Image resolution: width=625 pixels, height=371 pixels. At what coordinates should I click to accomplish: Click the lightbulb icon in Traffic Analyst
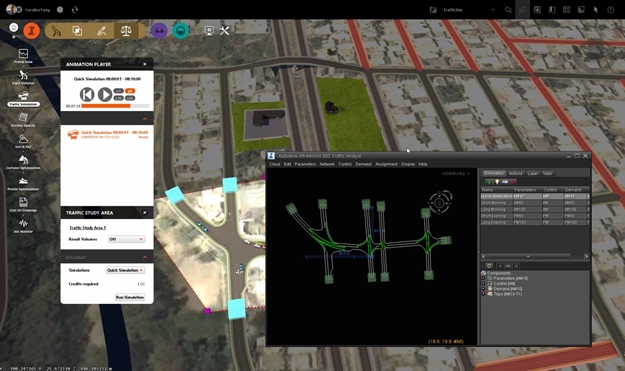tap(497, 182)
